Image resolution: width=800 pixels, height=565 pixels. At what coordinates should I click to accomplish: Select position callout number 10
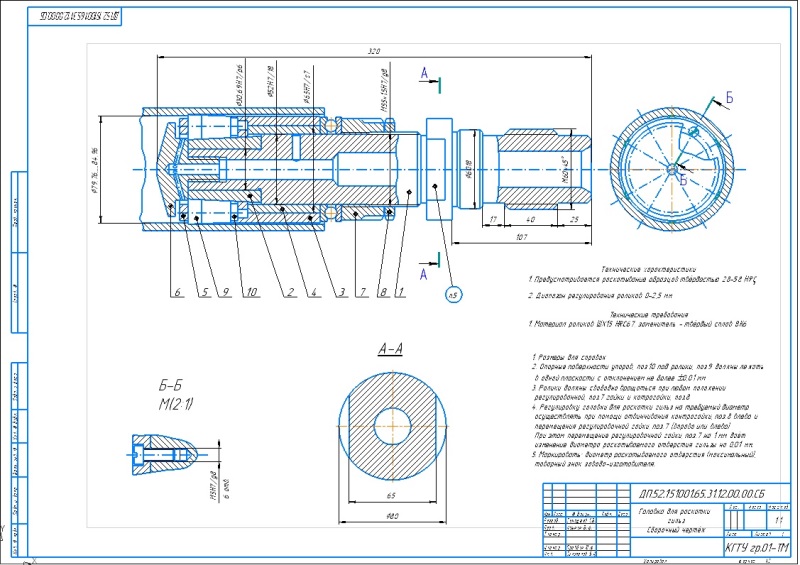click(251, 292)
